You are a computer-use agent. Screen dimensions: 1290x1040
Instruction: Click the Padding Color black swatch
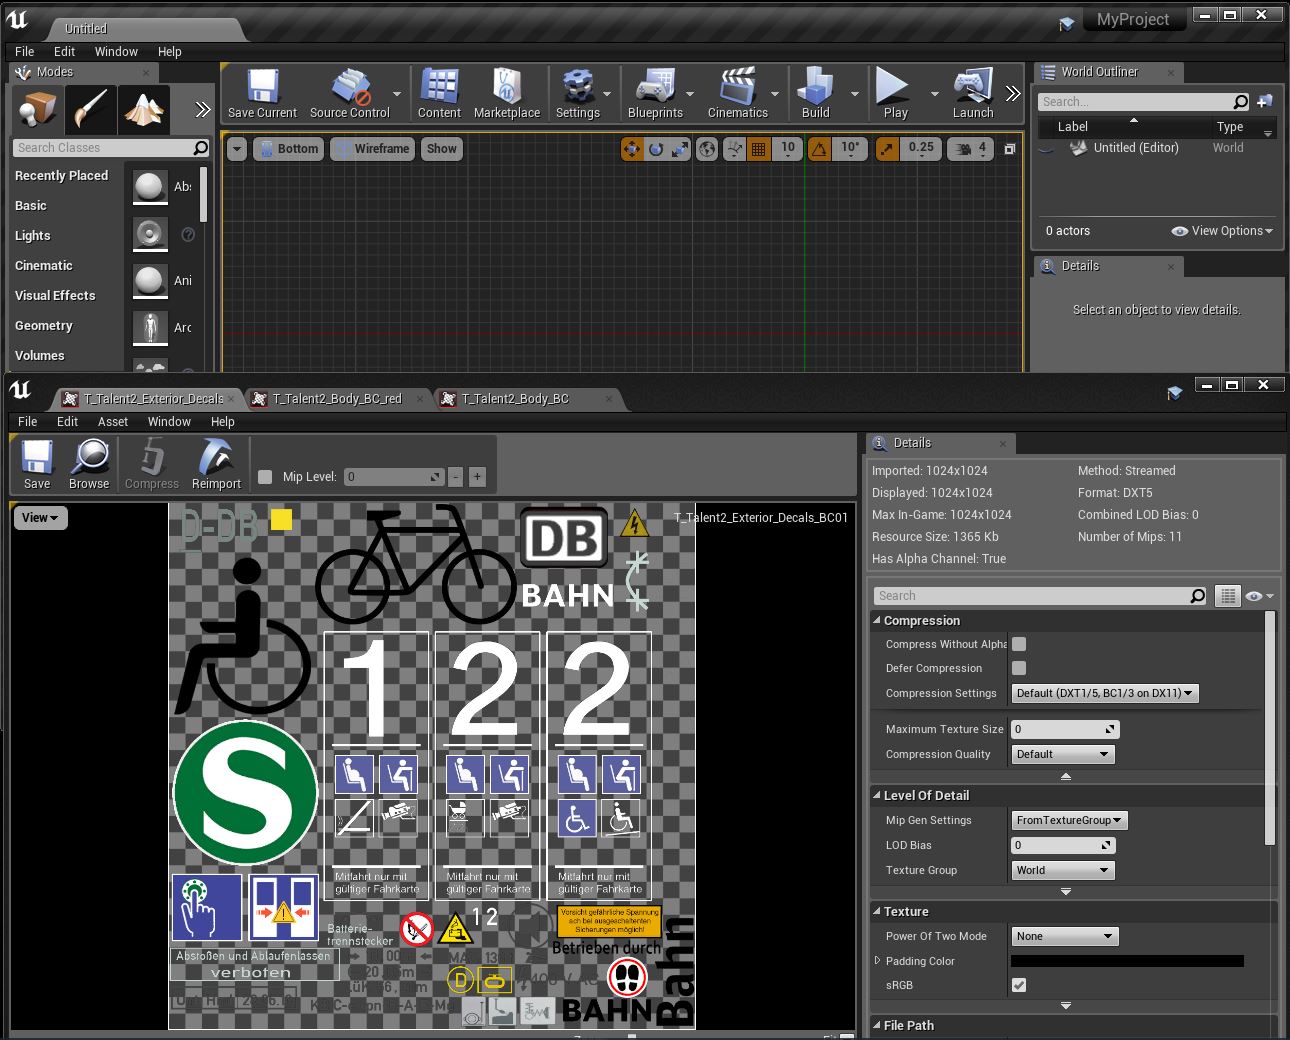coord(1127,961)
